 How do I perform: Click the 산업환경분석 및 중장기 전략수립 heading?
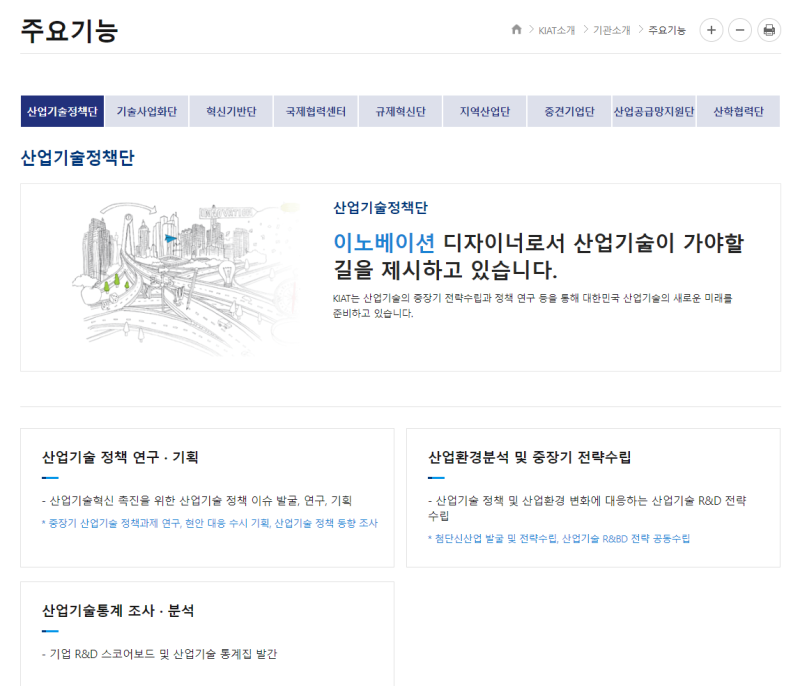529,457
